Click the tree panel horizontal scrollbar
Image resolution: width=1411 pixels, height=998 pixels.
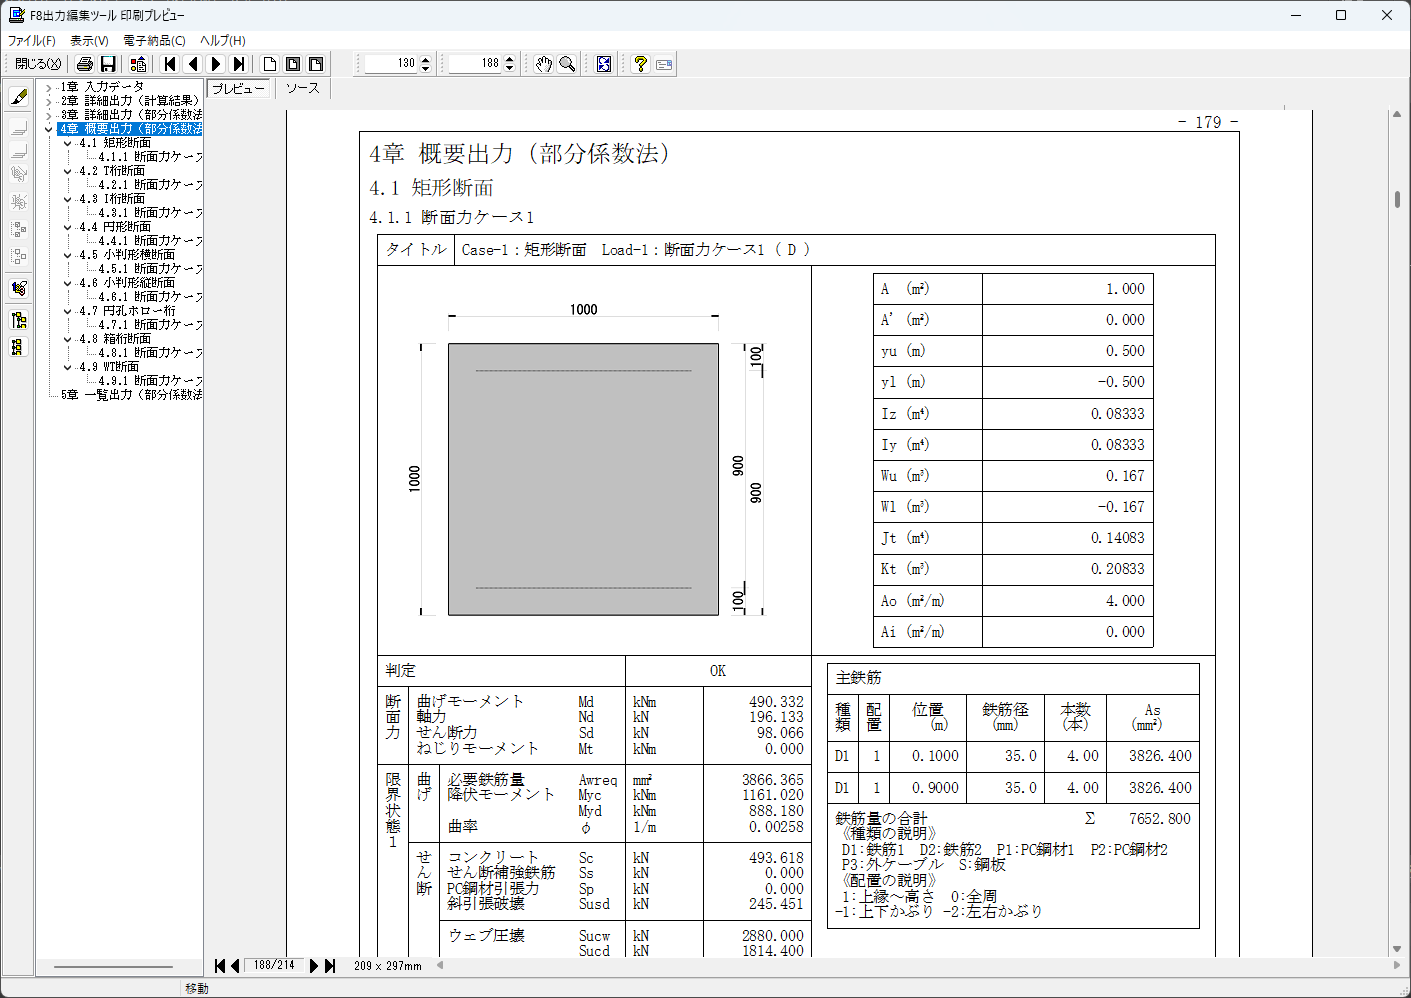113,967
